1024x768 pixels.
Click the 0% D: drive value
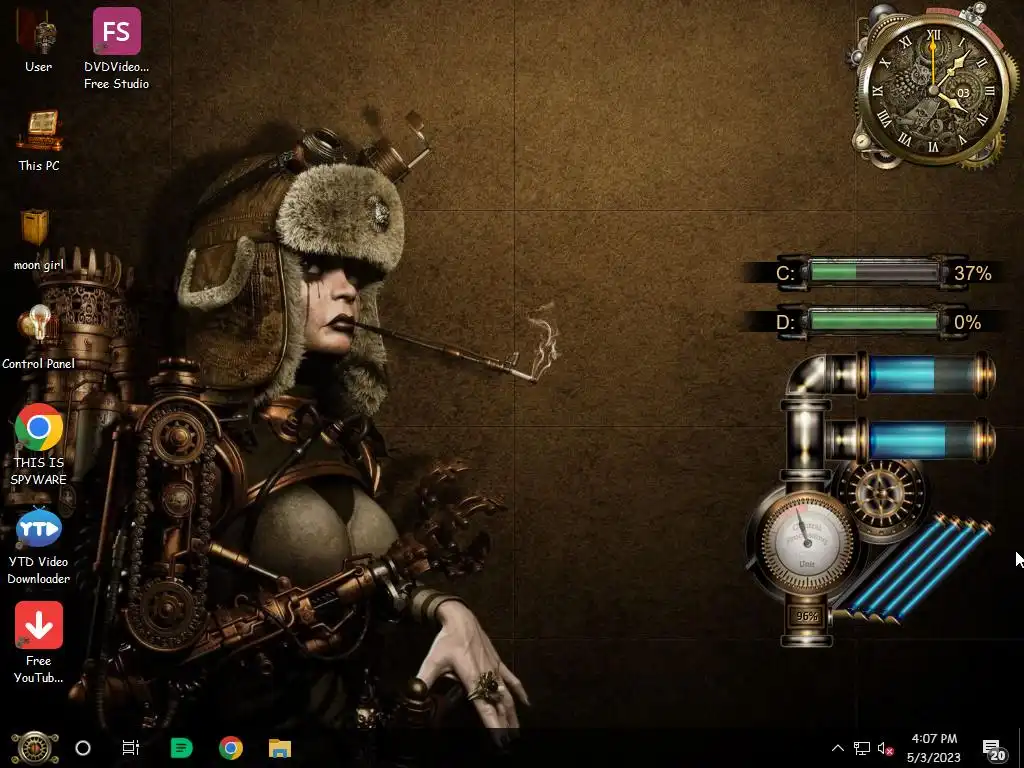coord(967,323)
